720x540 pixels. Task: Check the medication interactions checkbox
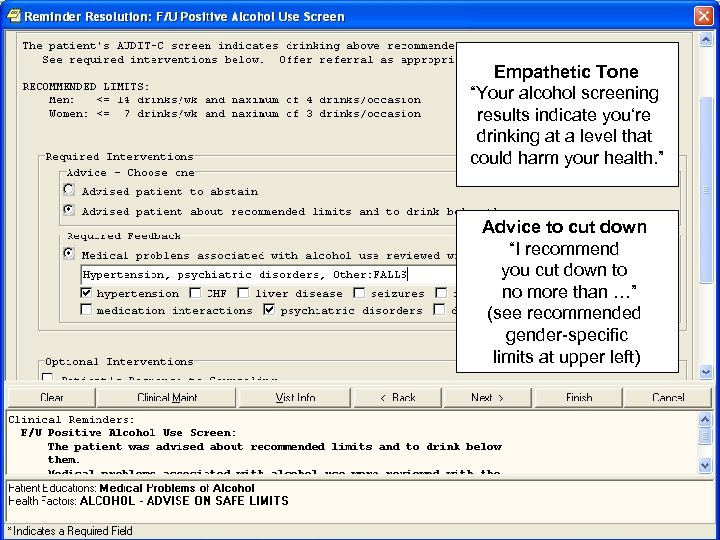pyautogui.click(x=86, y=309)
